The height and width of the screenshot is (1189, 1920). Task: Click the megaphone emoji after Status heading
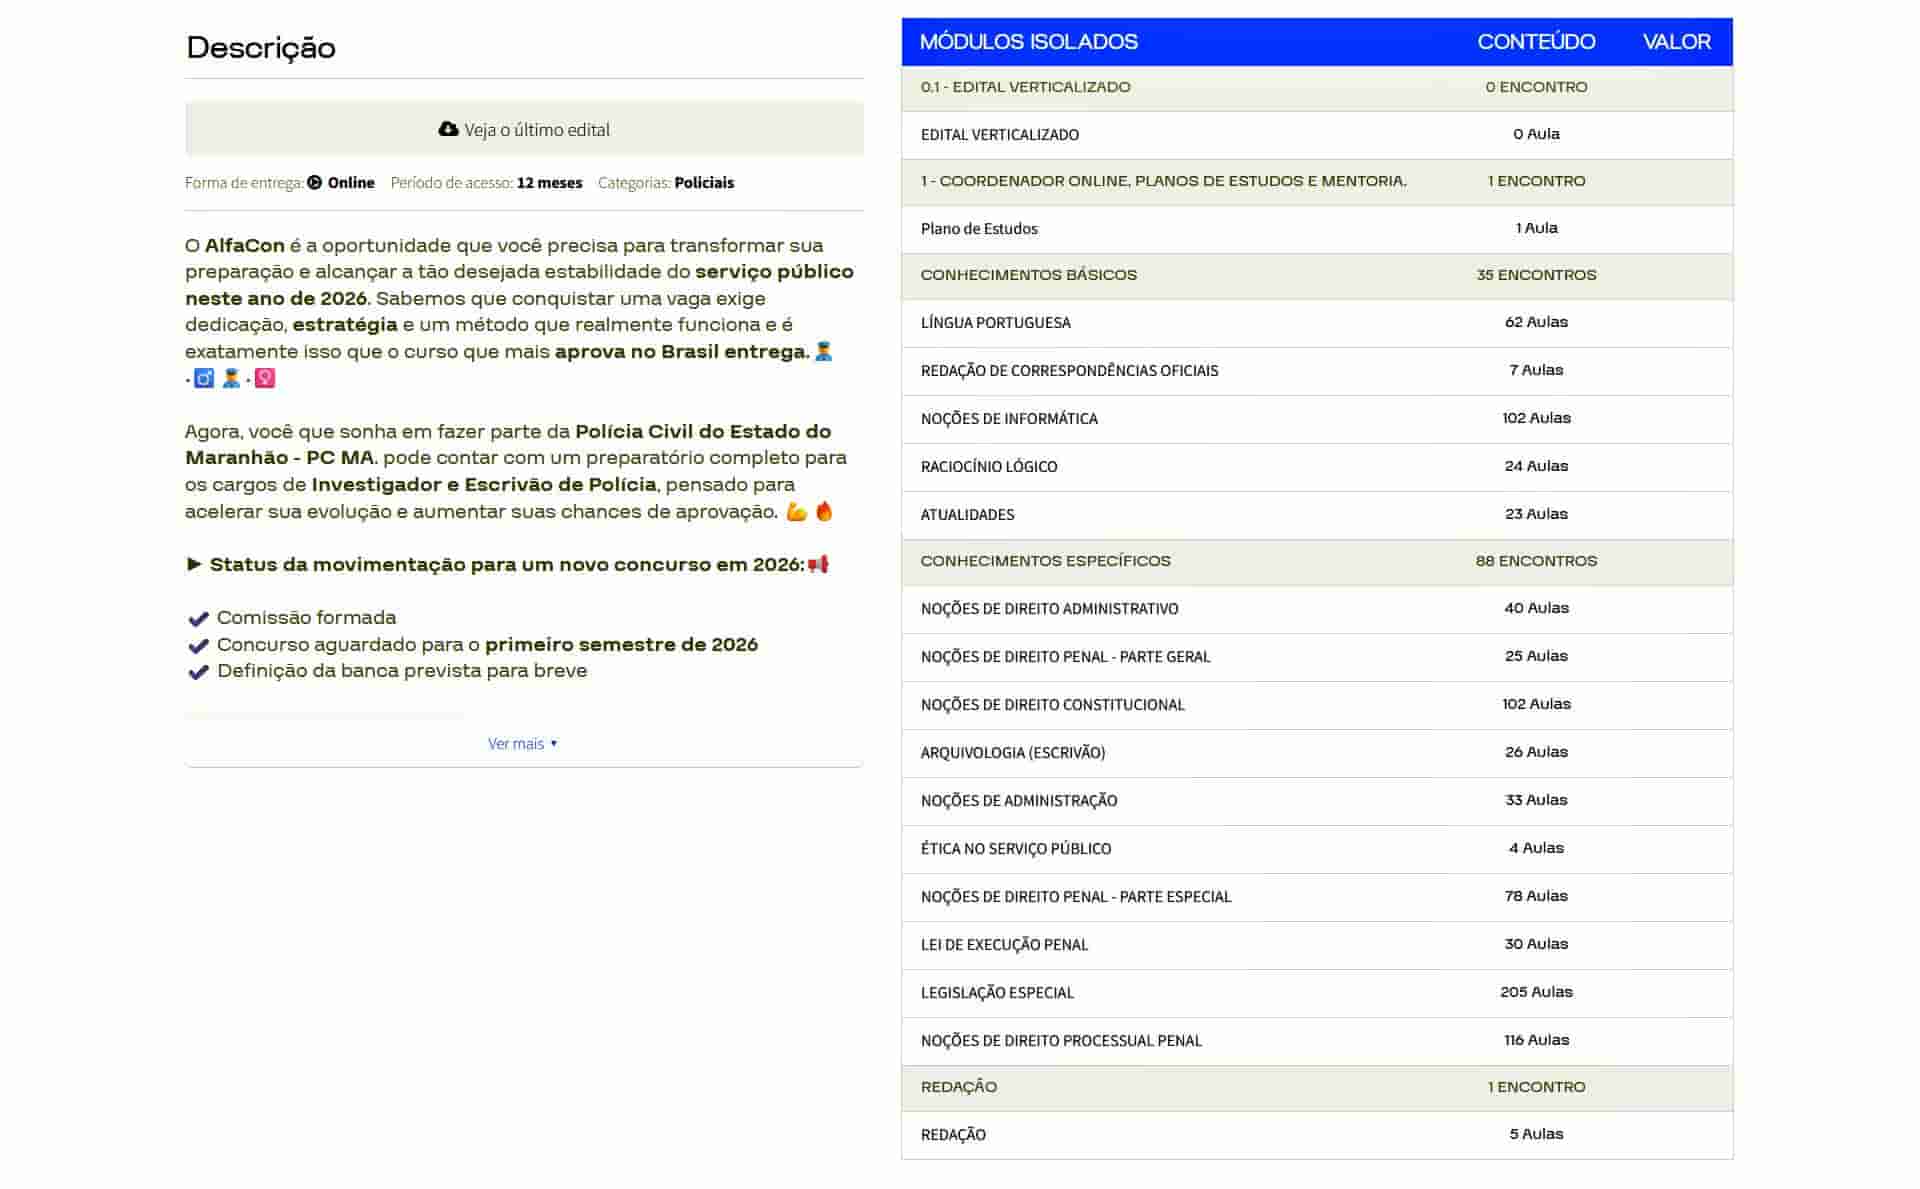point(819,565)
